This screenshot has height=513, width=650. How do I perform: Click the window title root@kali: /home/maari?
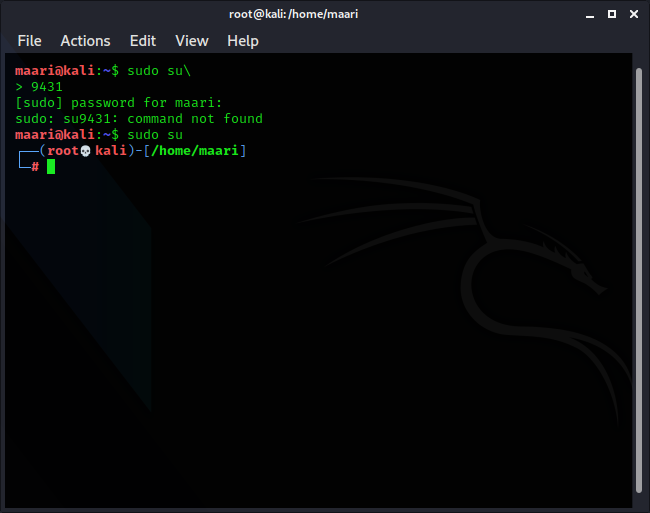(x=324, y=14)
